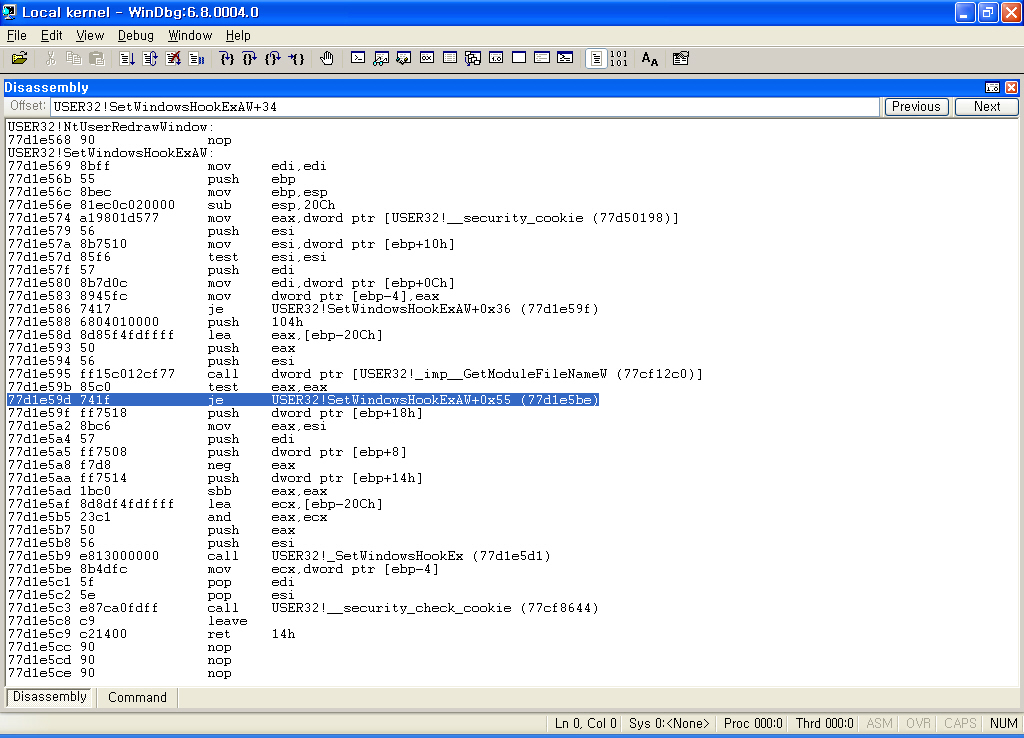Click the Restart debugging toolbar icon

150,59
